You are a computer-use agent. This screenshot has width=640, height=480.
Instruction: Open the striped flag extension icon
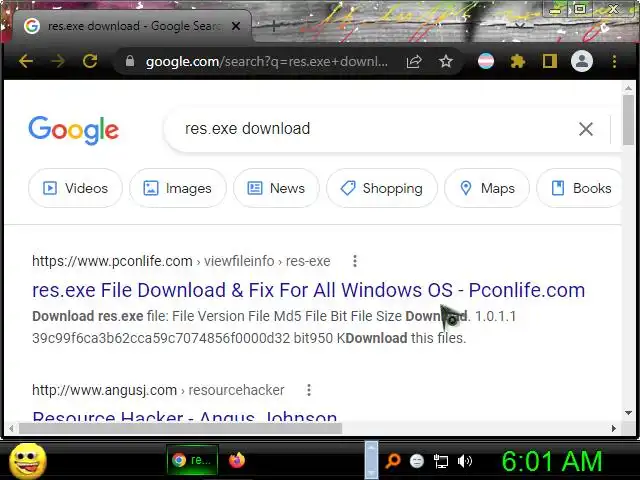[x=486, y=62]
